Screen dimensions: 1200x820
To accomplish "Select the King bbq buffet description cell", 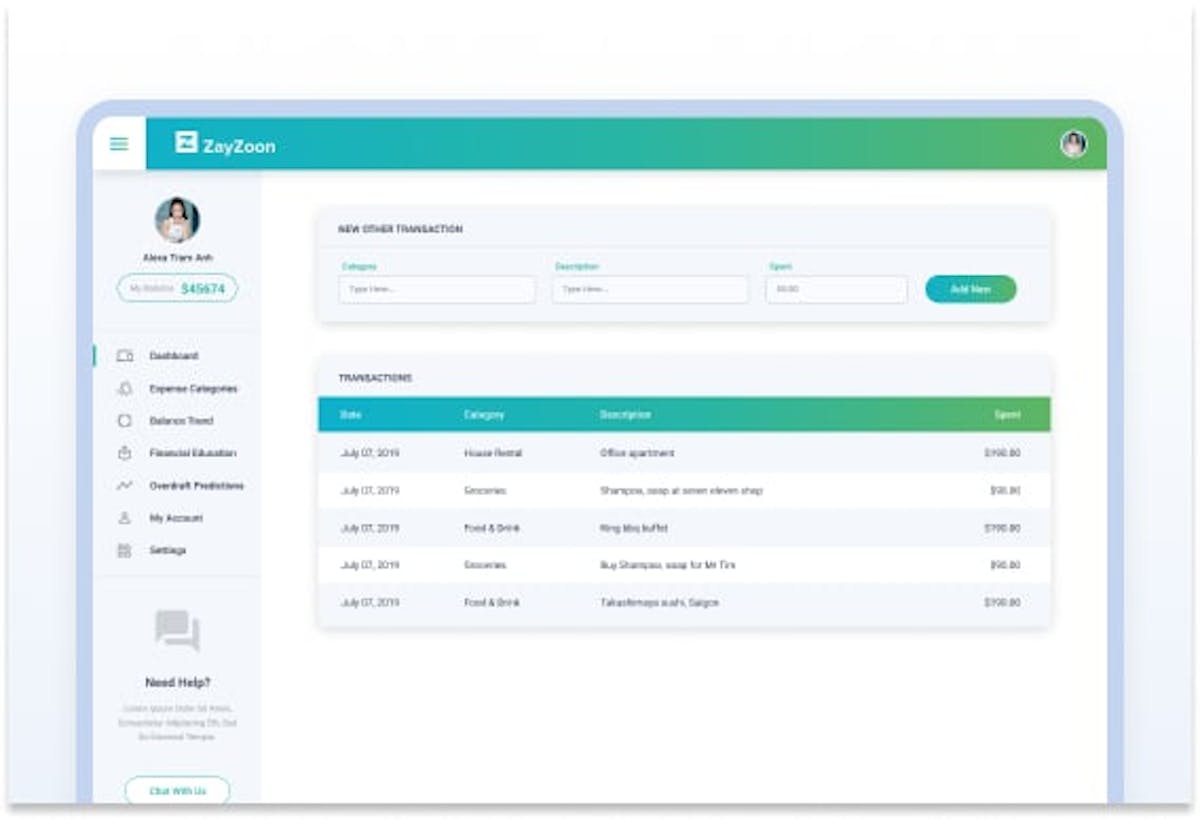I will pyautogui.click(x=634, y=528).
